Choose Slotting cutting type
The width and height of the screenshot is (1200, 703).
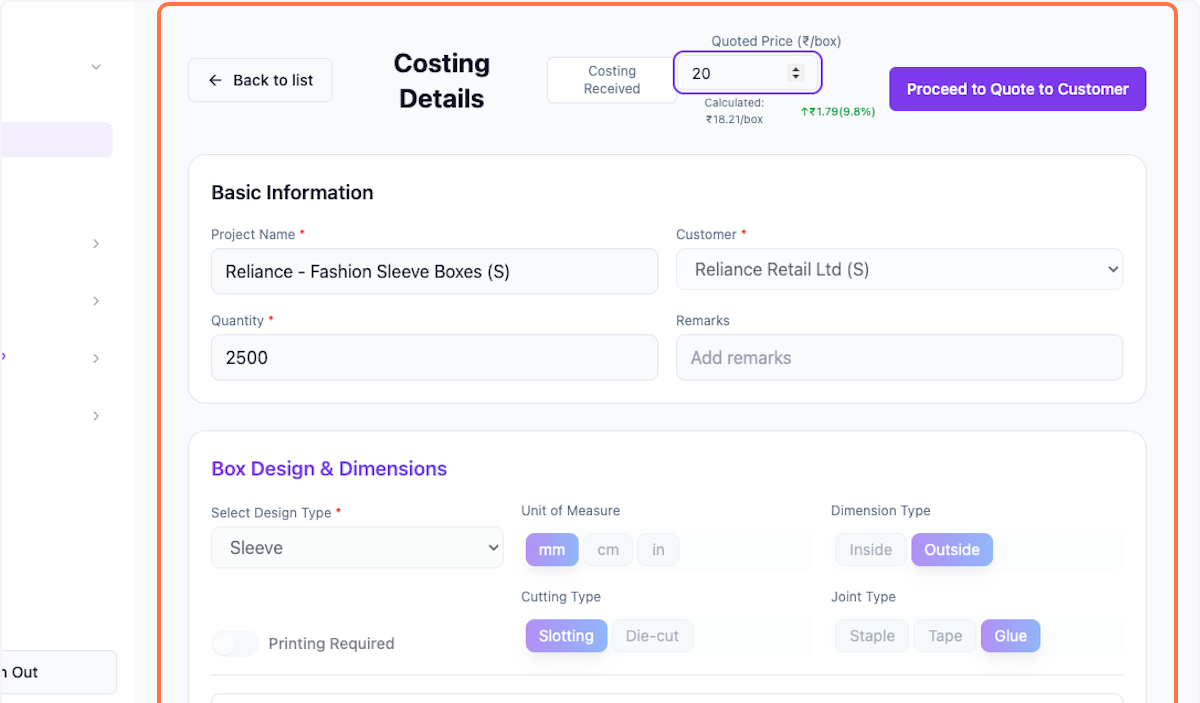(566, 636)
